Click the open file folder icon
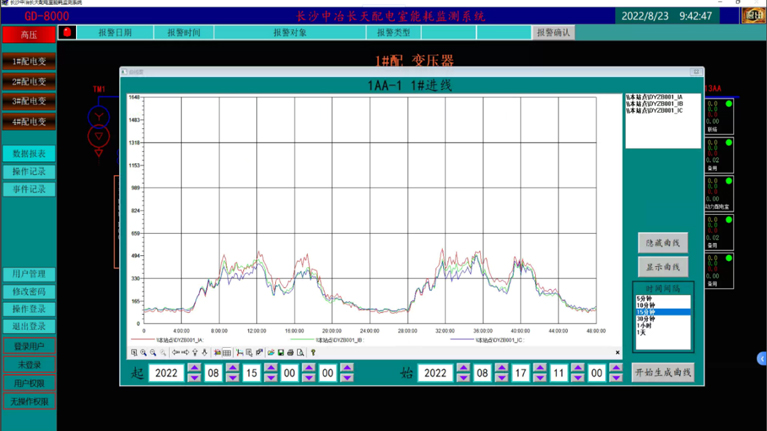Image resolution: width=767 pixels, height=431 pixels. click(271, 353)
